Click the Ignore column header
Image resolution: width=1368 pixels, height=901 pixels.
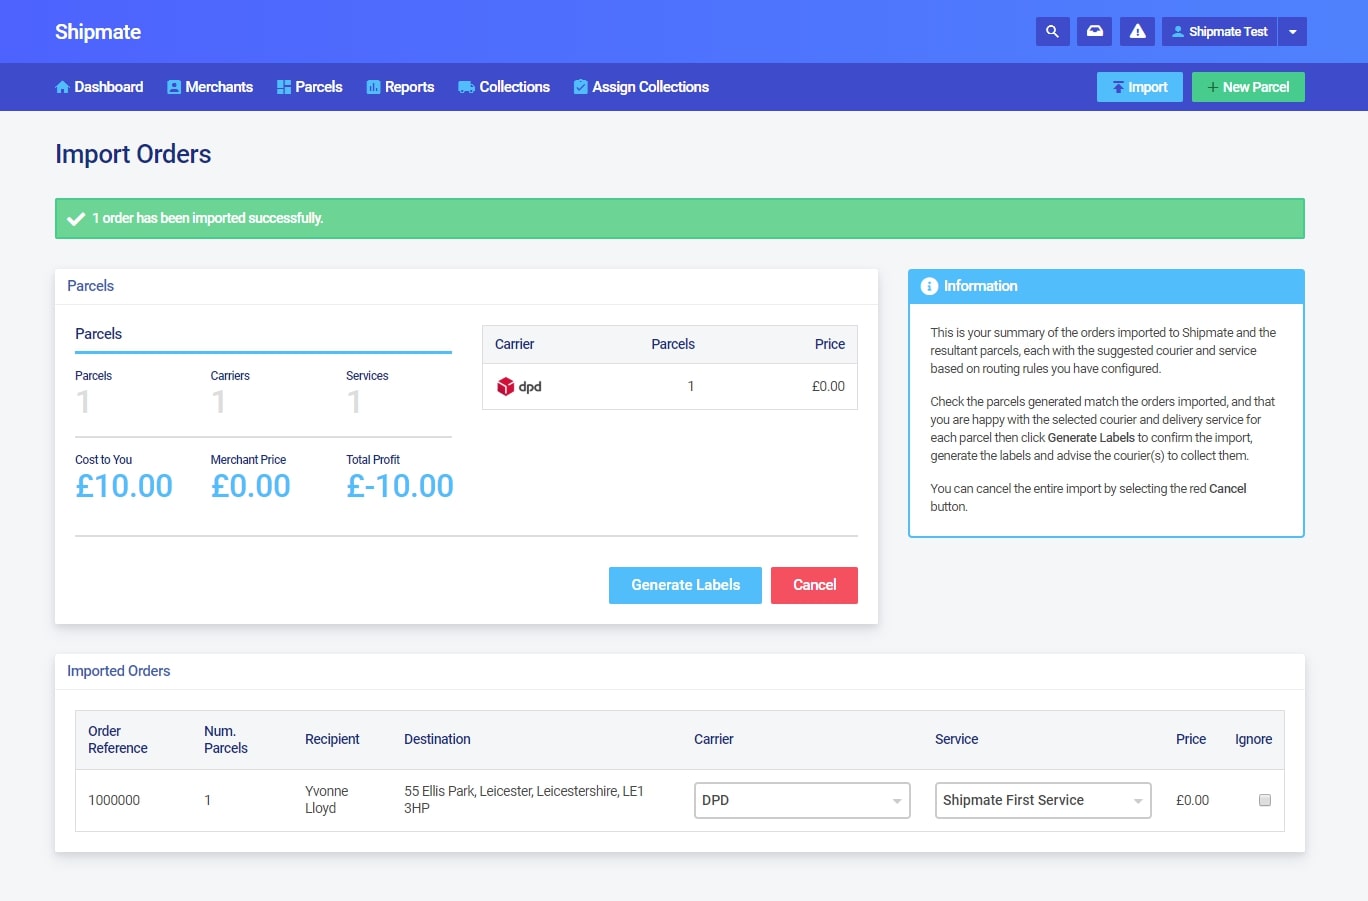click(1253, 739)
